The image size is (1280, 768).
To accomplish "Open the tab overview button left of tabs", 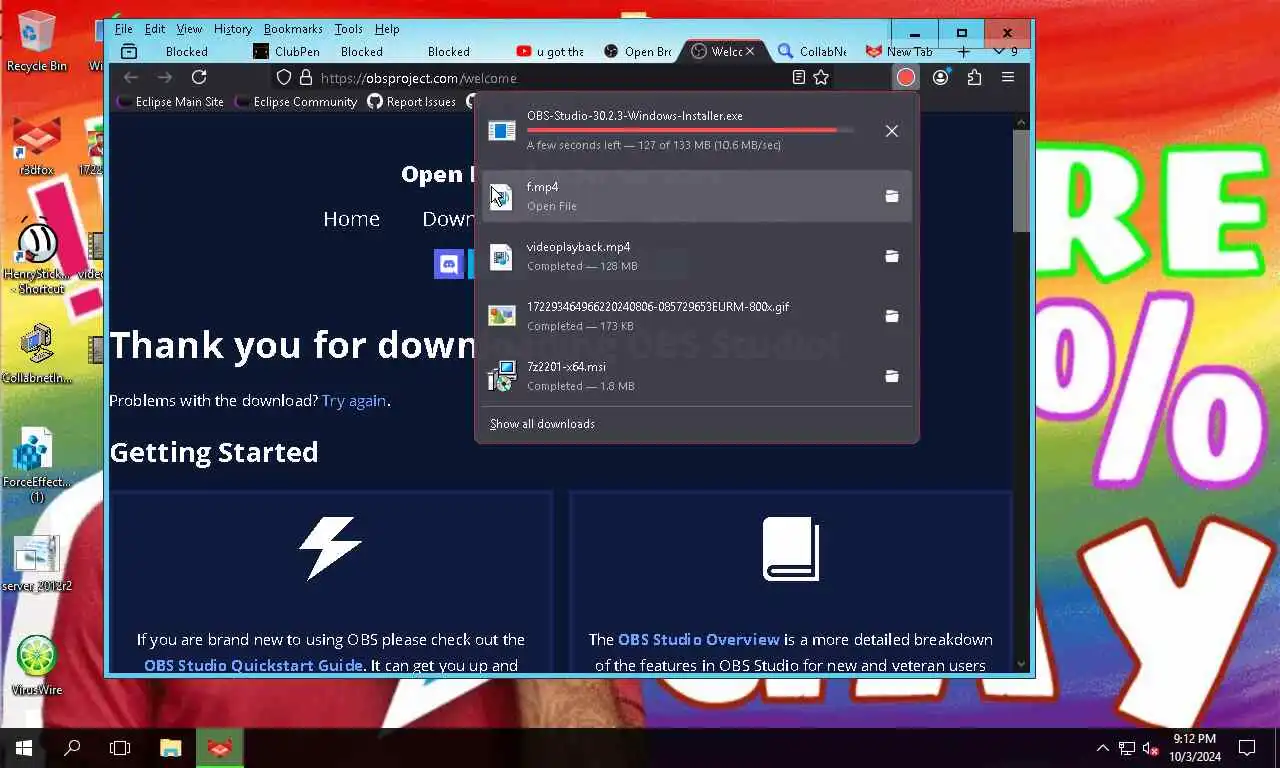I will pyautogui.click(x=128, y=51).
